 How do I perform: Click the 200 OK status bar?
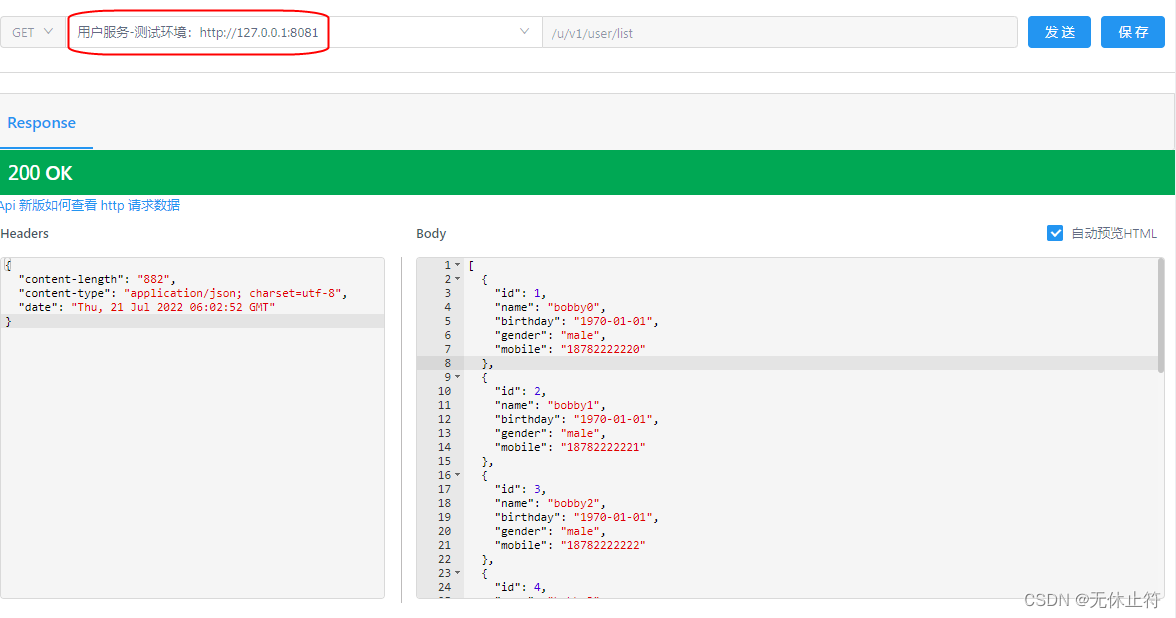(x=588, y=172)
